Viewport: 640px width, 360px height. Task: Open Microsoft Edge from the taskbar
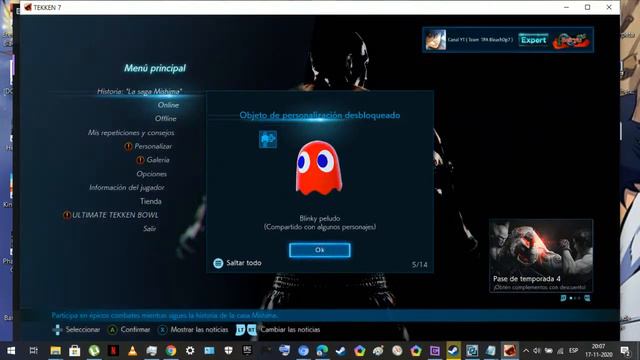(x=322, y=351)
